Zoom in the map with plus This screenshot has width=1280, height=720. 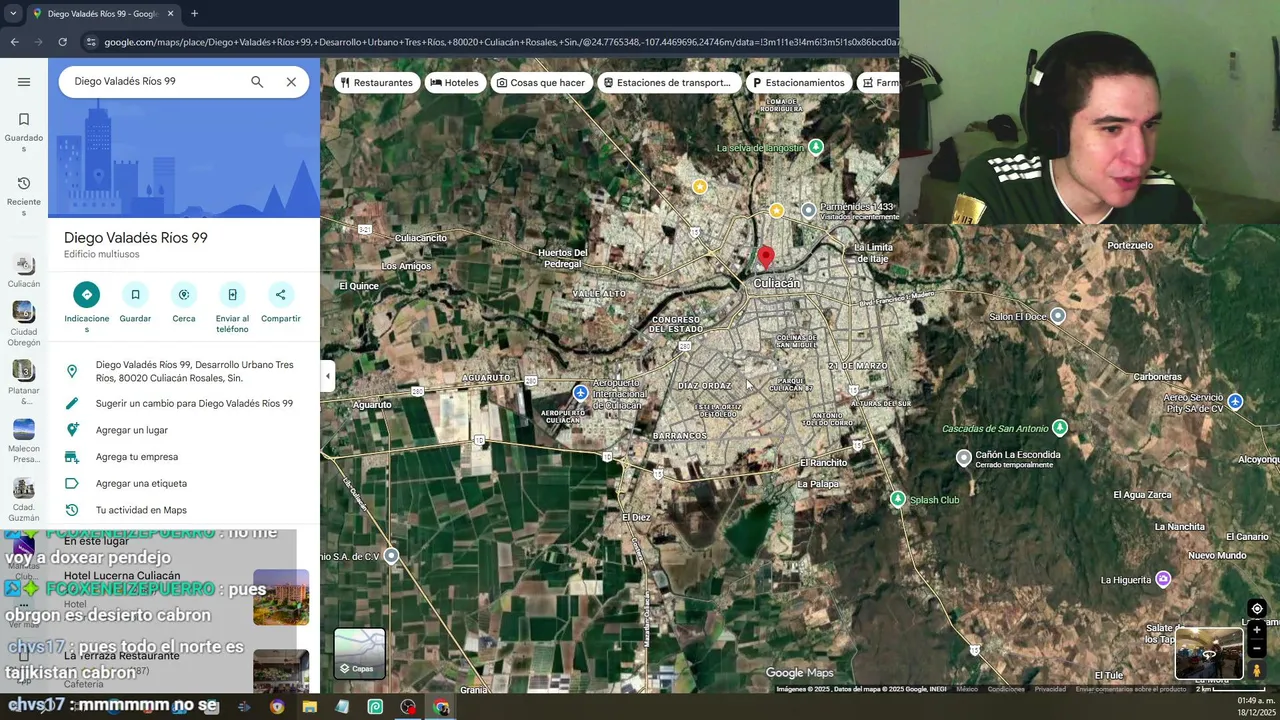(1257, 630)
